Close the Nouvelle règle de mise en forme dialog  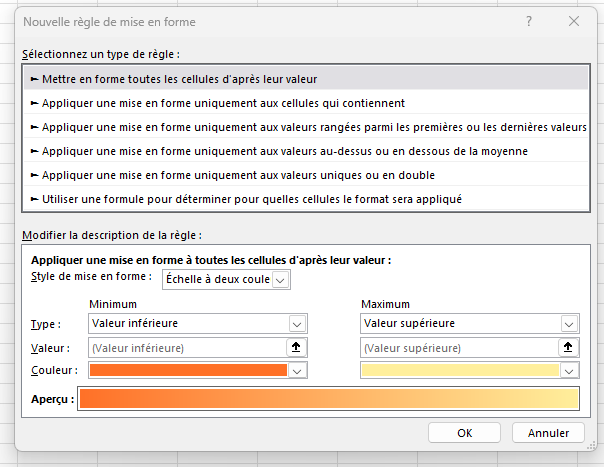click(x=573, y=21)
